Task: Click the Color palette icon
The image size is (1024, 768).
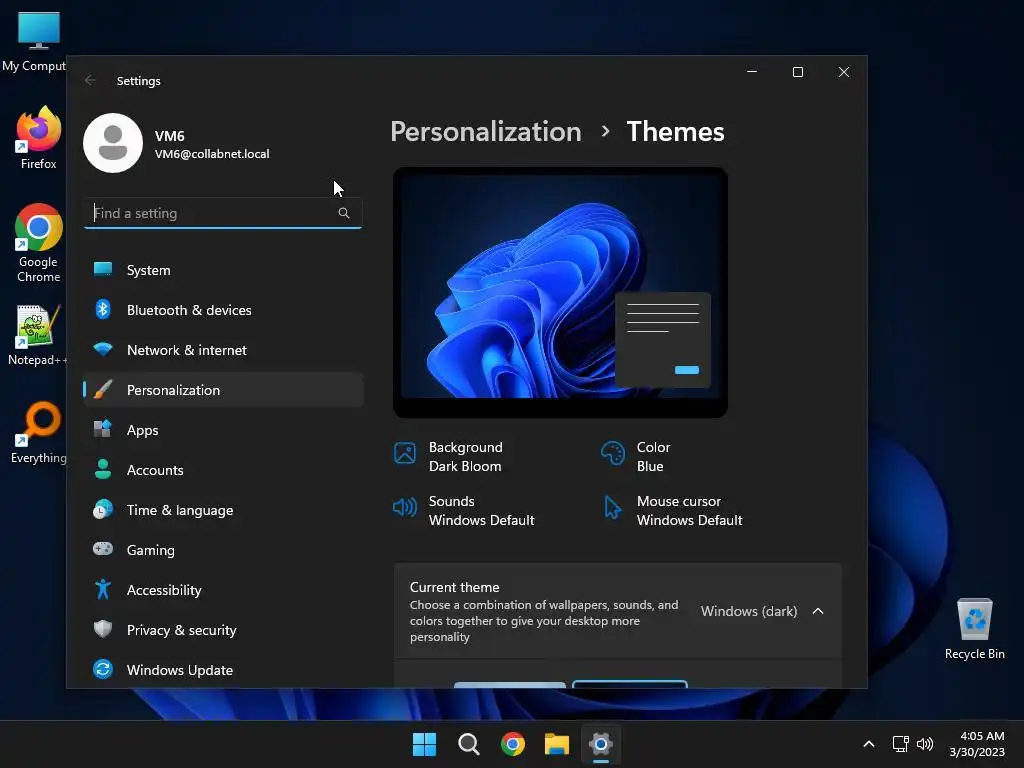Action: pos(613,453)
